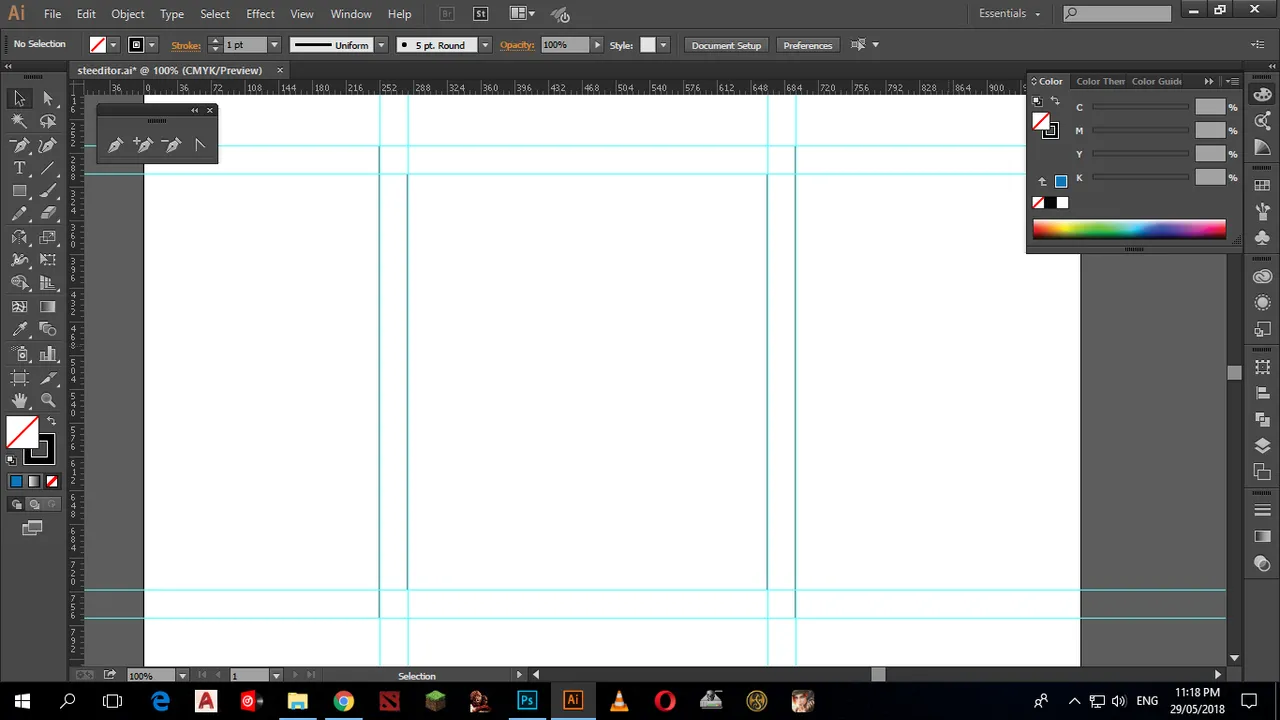Select the Eraser tool
The width and height of the screenshot is (1280, 720).
47,214
